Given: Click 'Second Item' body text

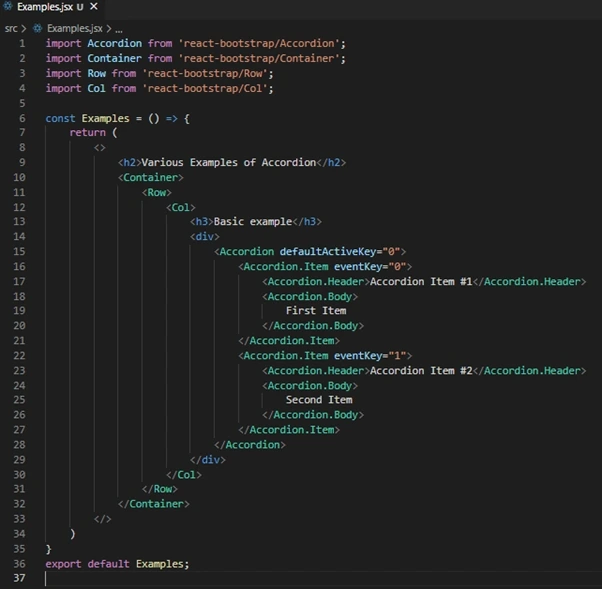Looking at the screenshot, I should 319,400.
